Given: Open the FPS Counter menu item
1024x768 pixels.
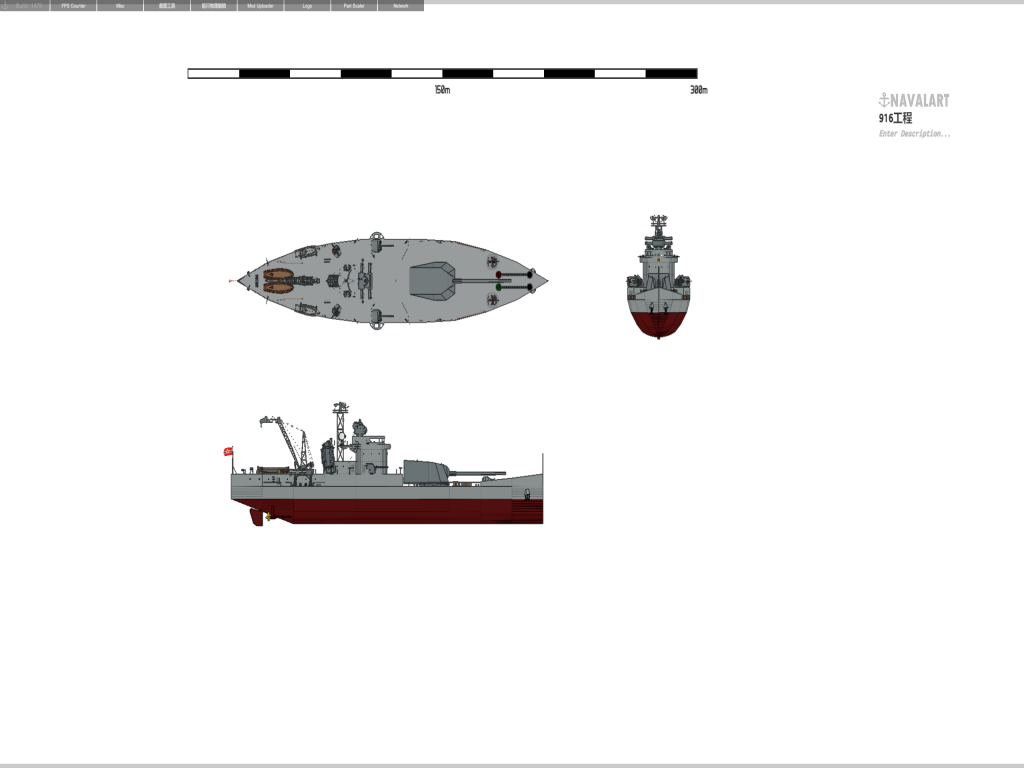Looking at the screenshot, I should (x=73, y=6).
